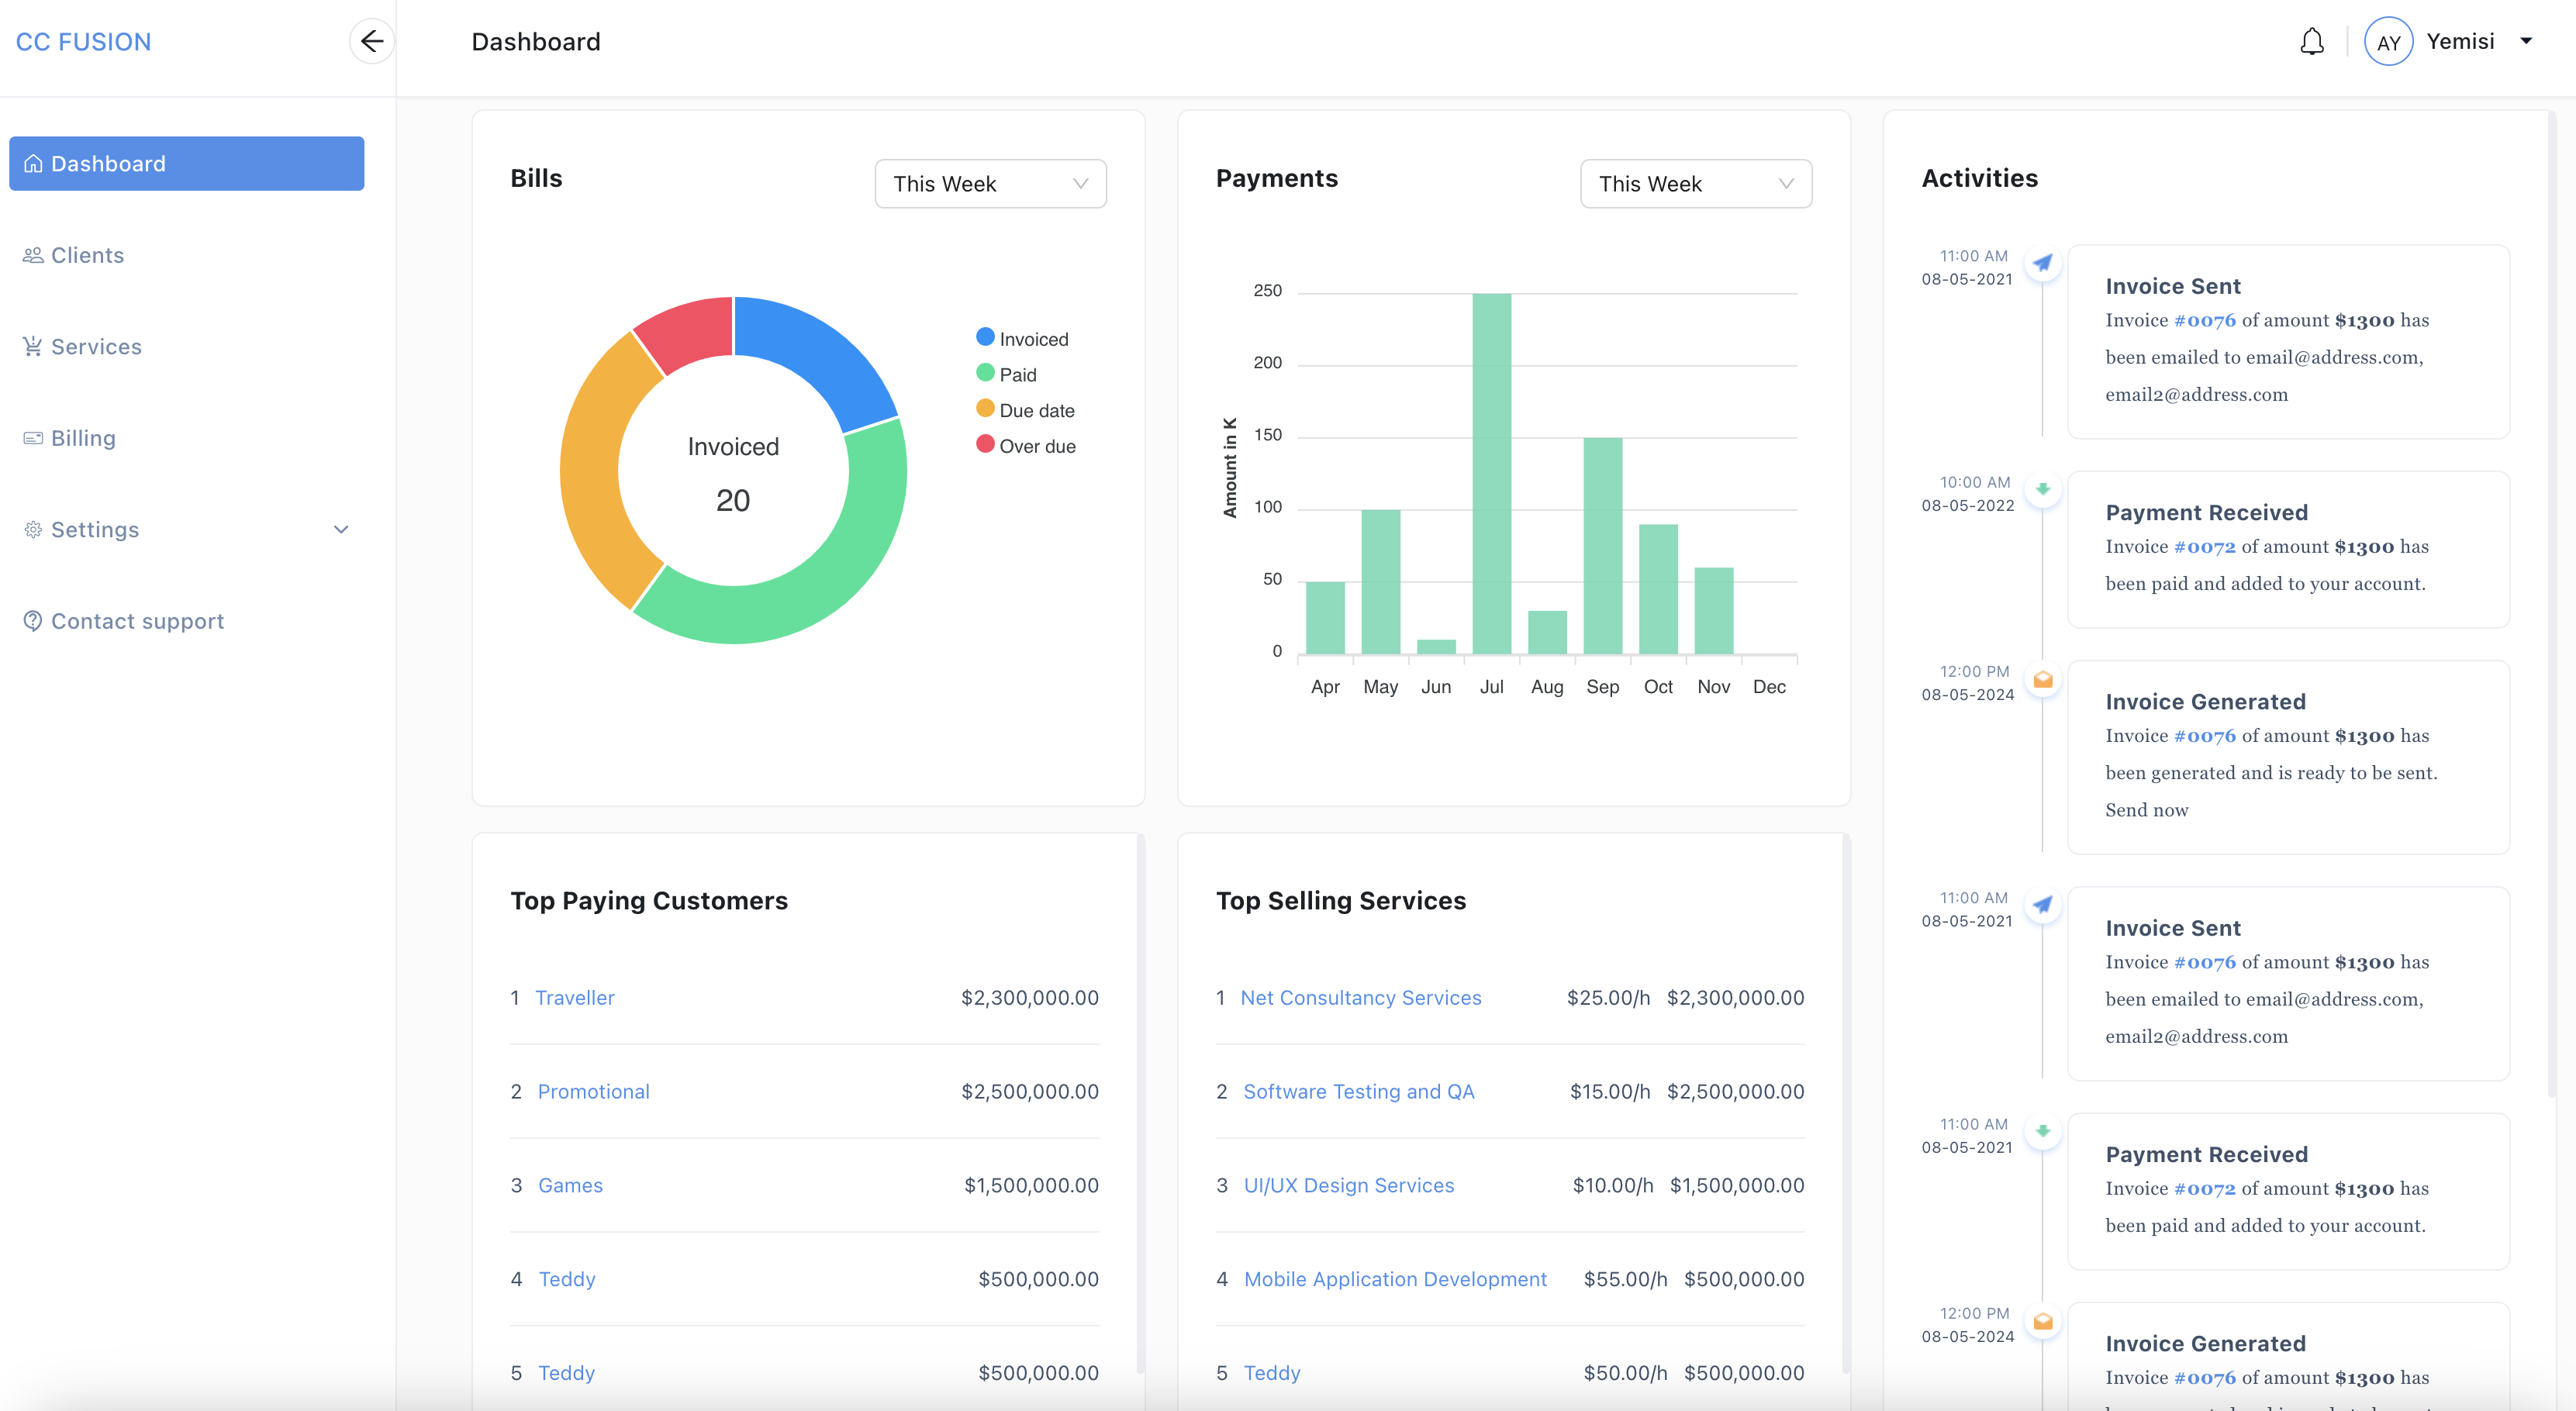Click the Billing card icon
The height and width of the screenshot is (1411, 2576).
tap(33, 438)
